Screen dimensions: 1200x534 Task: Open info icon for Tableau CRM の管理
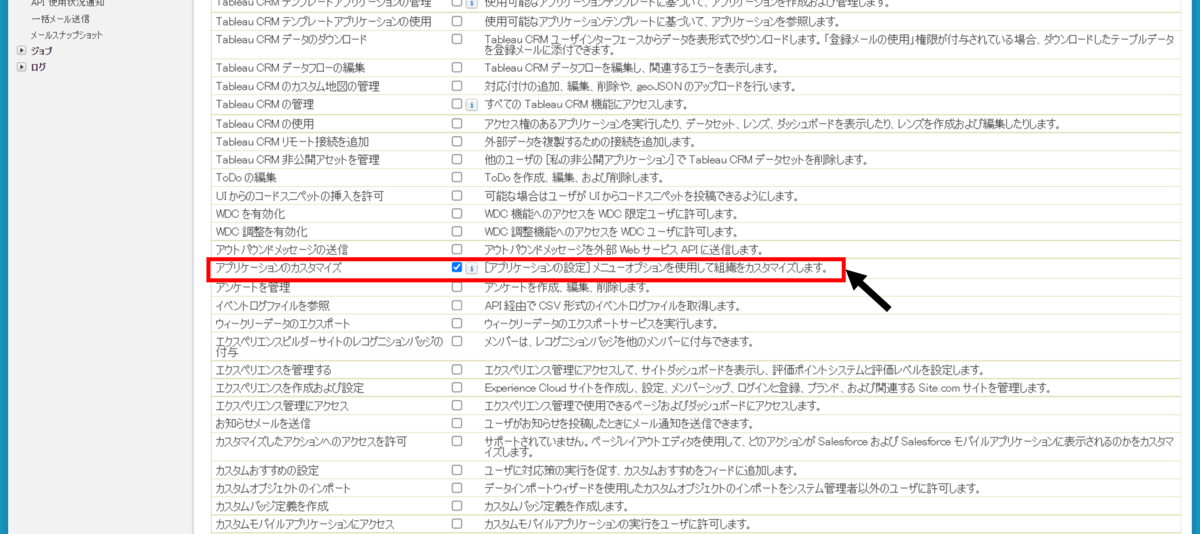click(471, 104)
